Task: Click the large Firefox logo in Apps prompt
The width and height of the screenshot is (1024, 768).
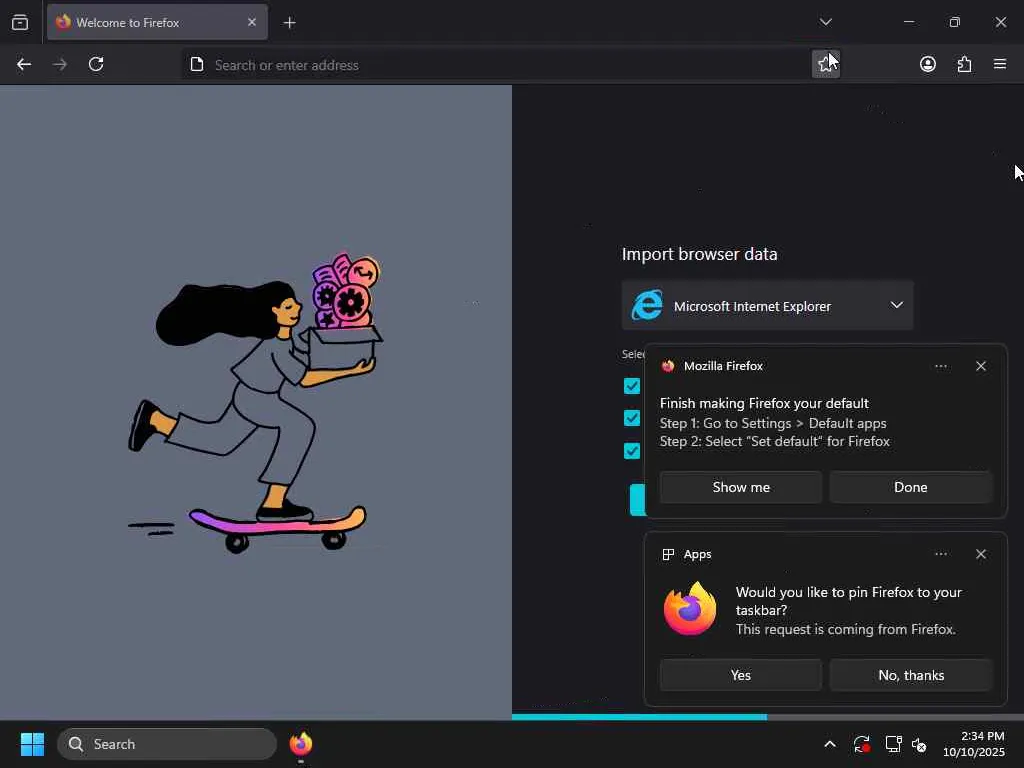Action: (x=690, y=609)
